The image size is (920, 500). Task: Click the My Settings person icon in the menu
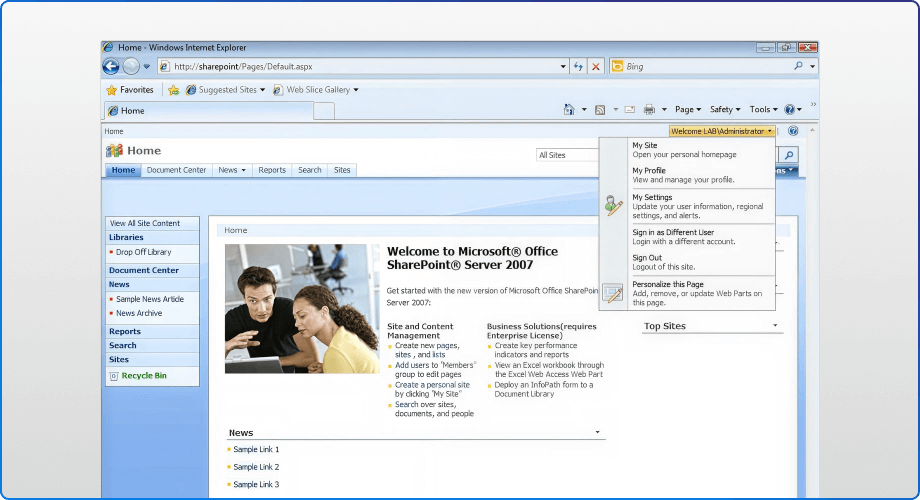[x=613, y=206]
